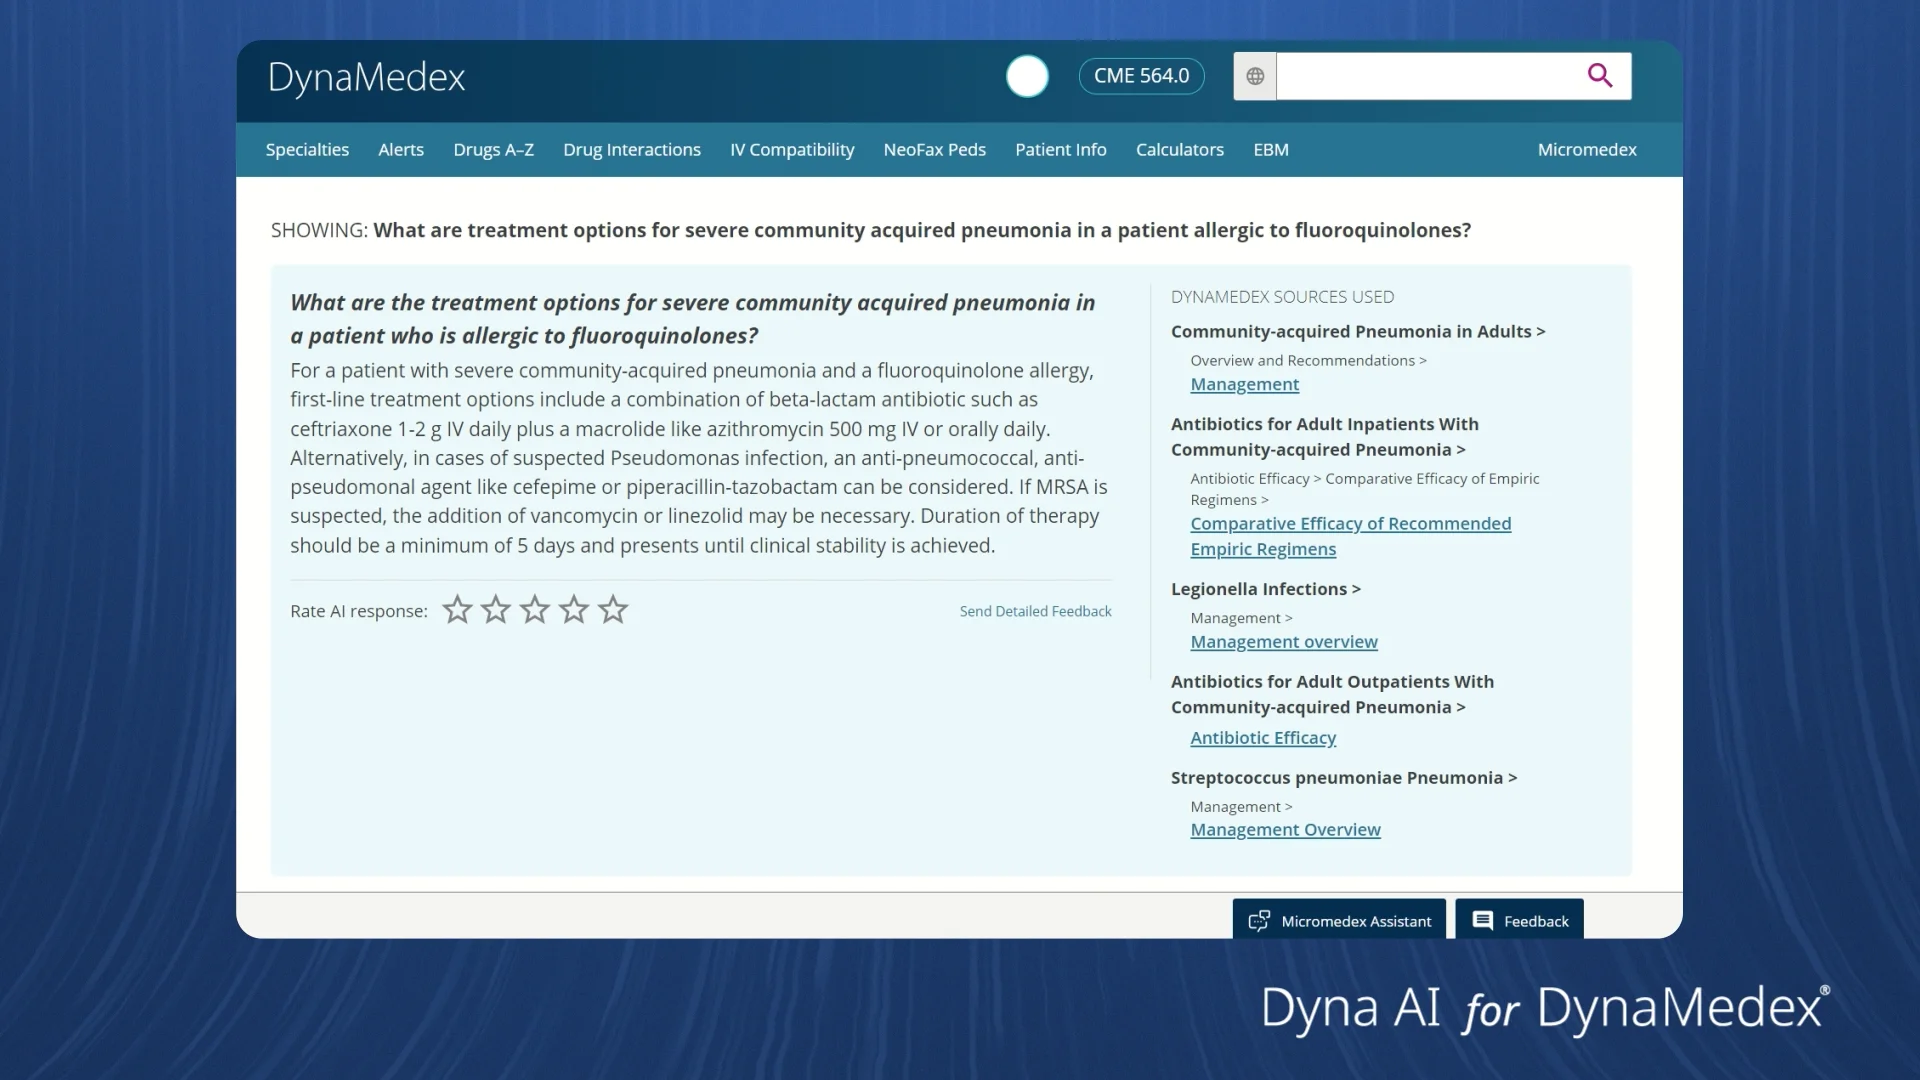
Task: Give a five-star rating to the AI response
Action: [x=612, y=609]
